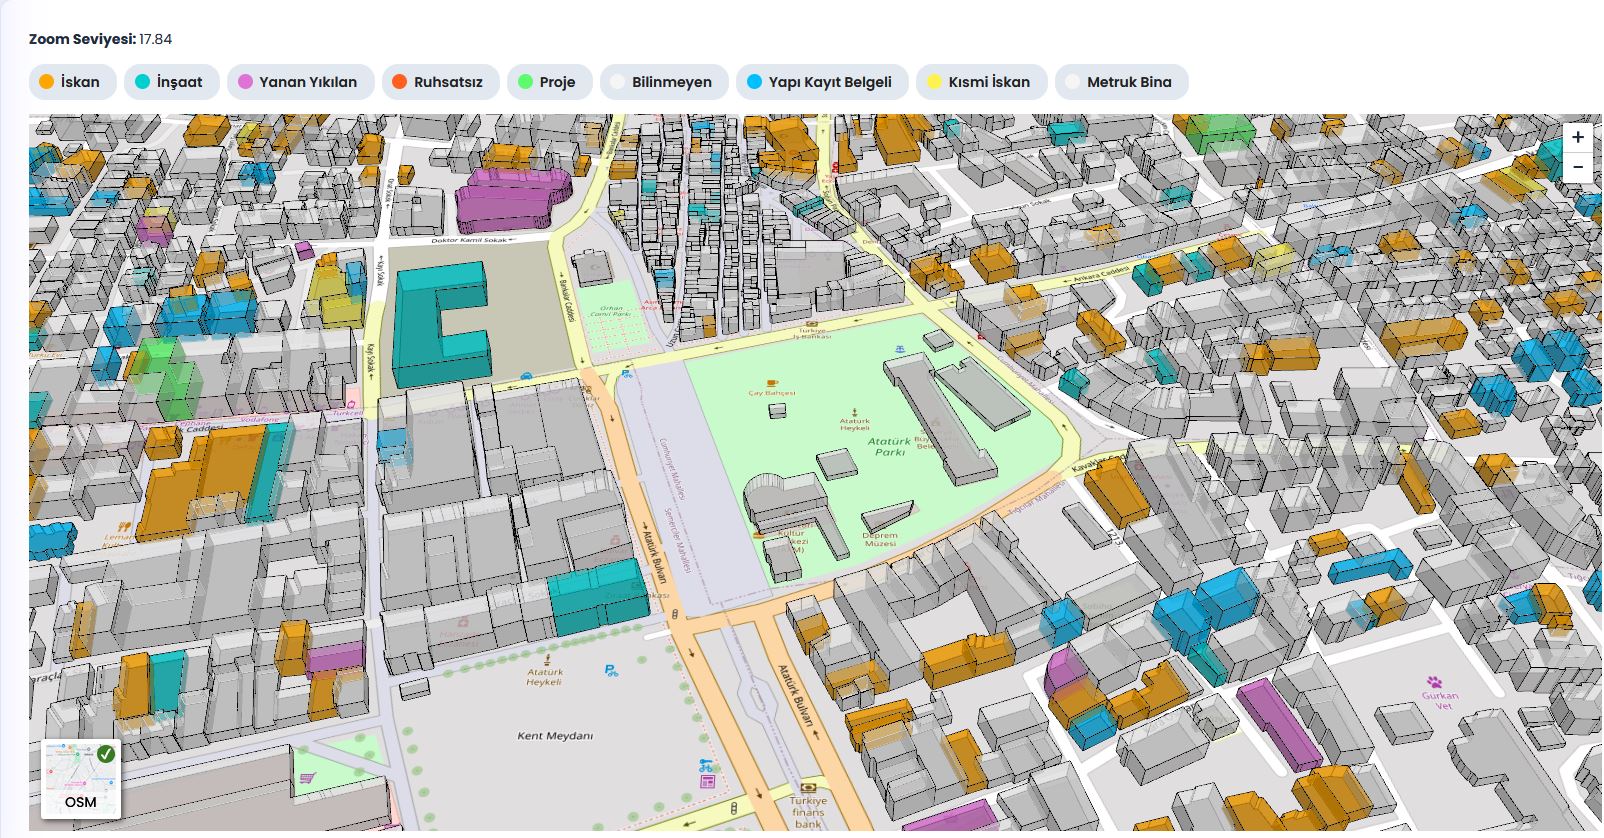The height and width of the screenshot is (838, 1604).
Task: Select the OSM basemap thumbnail
Action: click(81, 778)
